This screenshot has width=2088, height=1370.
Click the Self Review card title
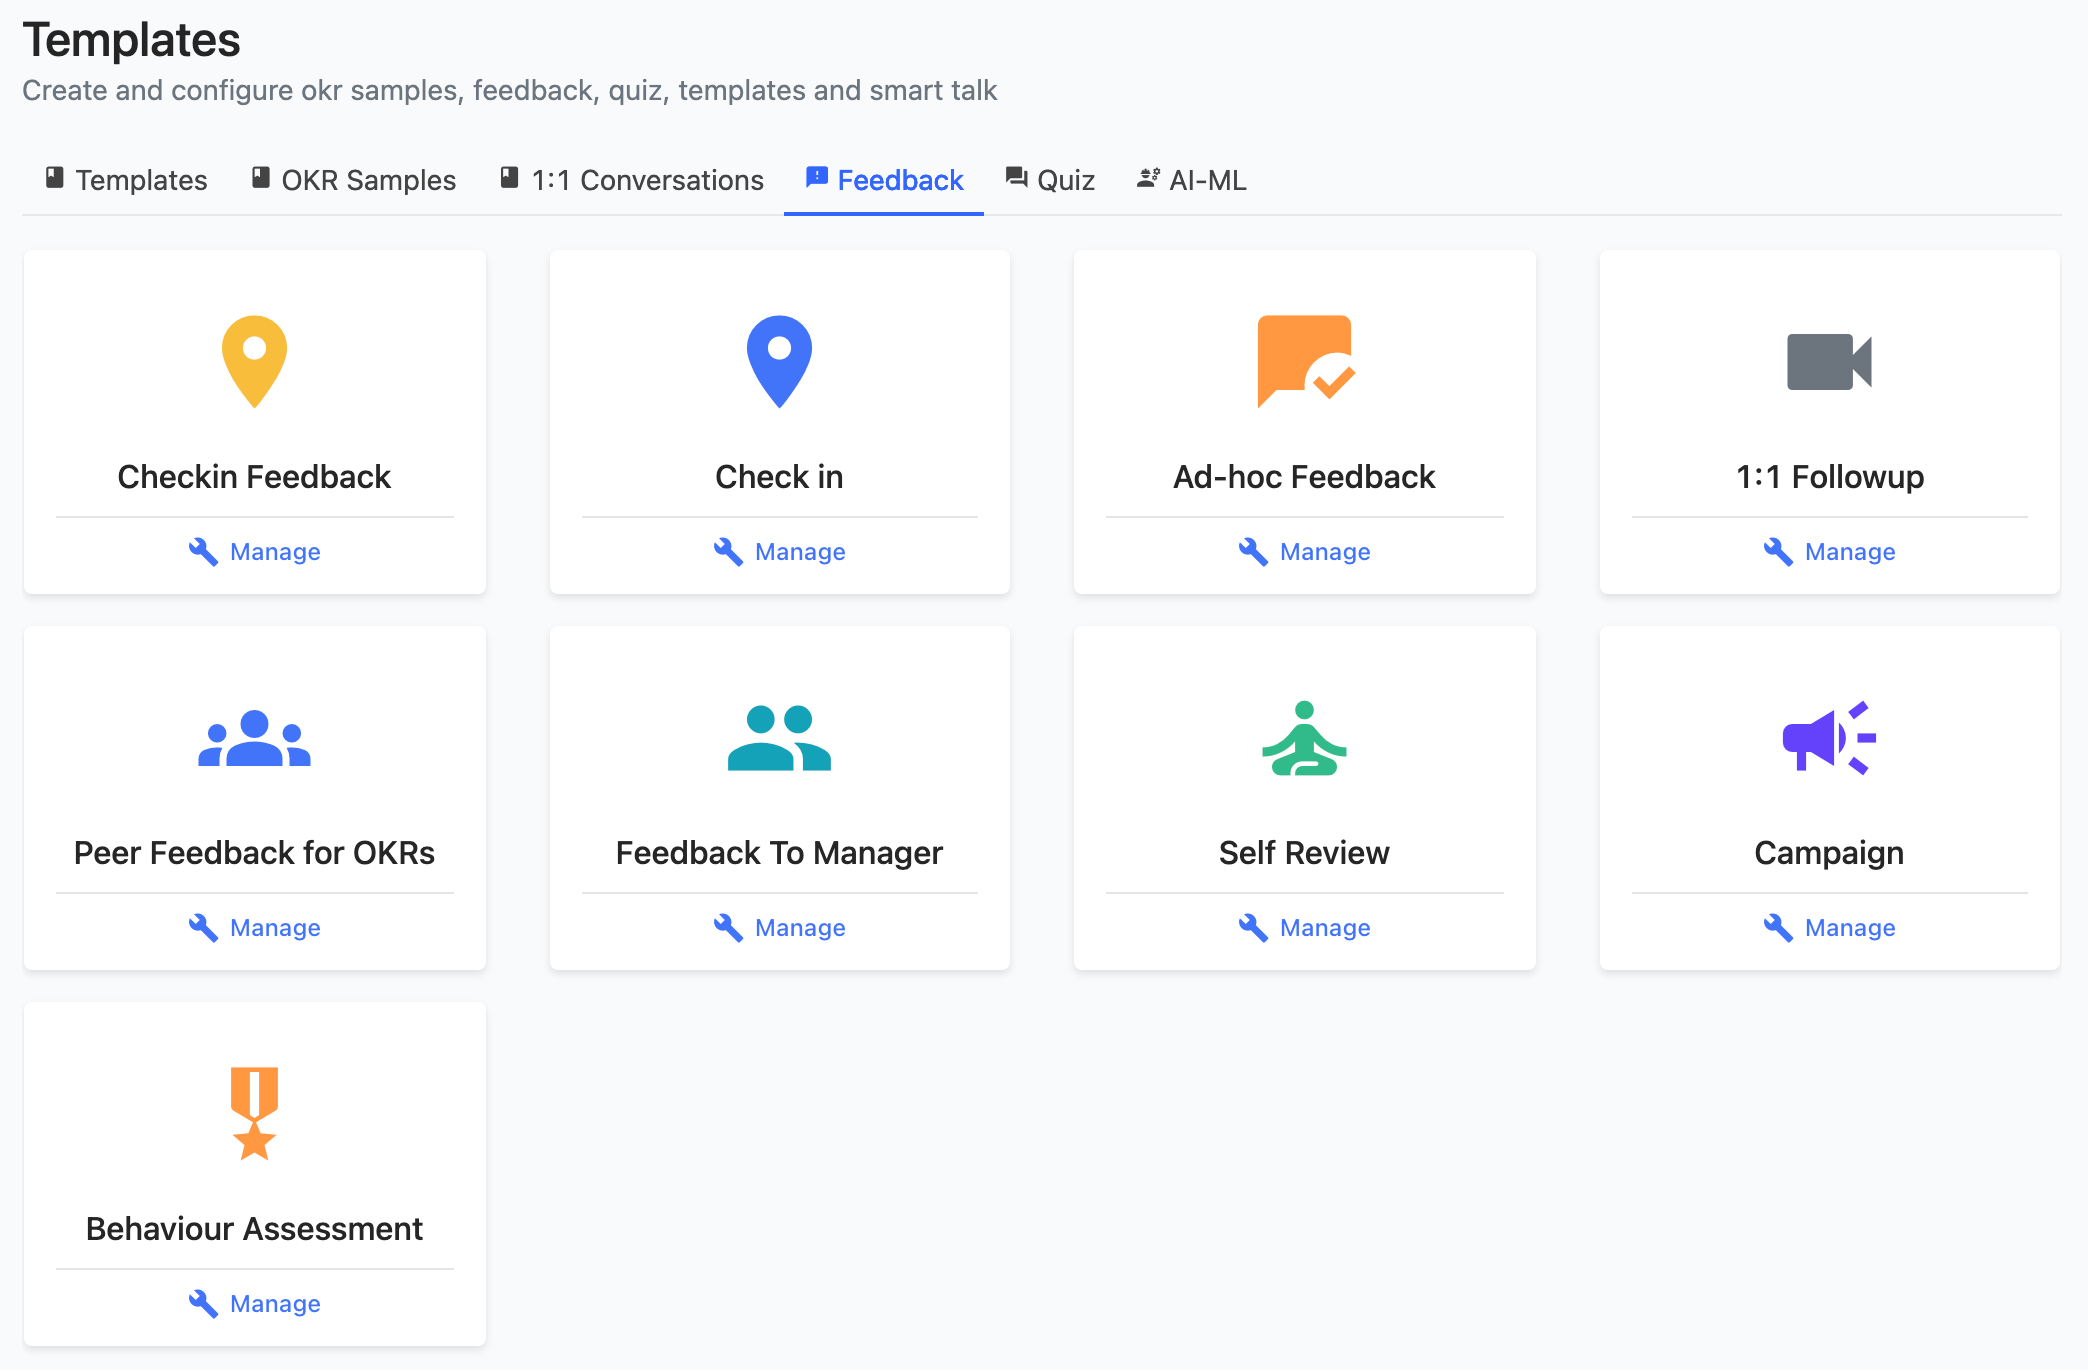tap(1304, 853)
